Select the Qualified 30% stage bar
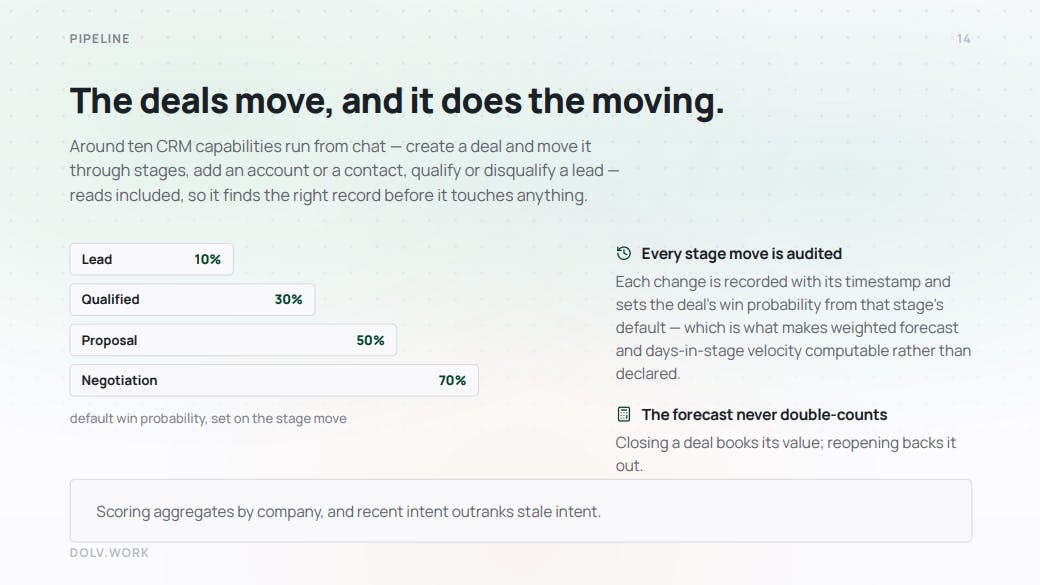The width and height of the screenshot is (1040, 585). coord(192,300)
